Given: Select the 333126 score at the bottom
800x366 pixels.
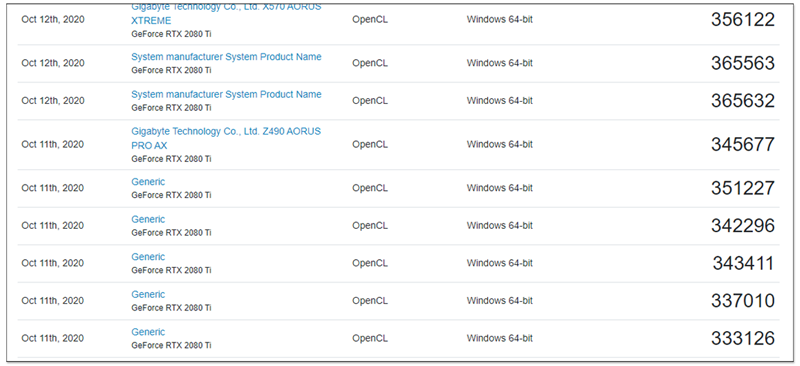Looking at the screenshot, I should pos(743,338).
